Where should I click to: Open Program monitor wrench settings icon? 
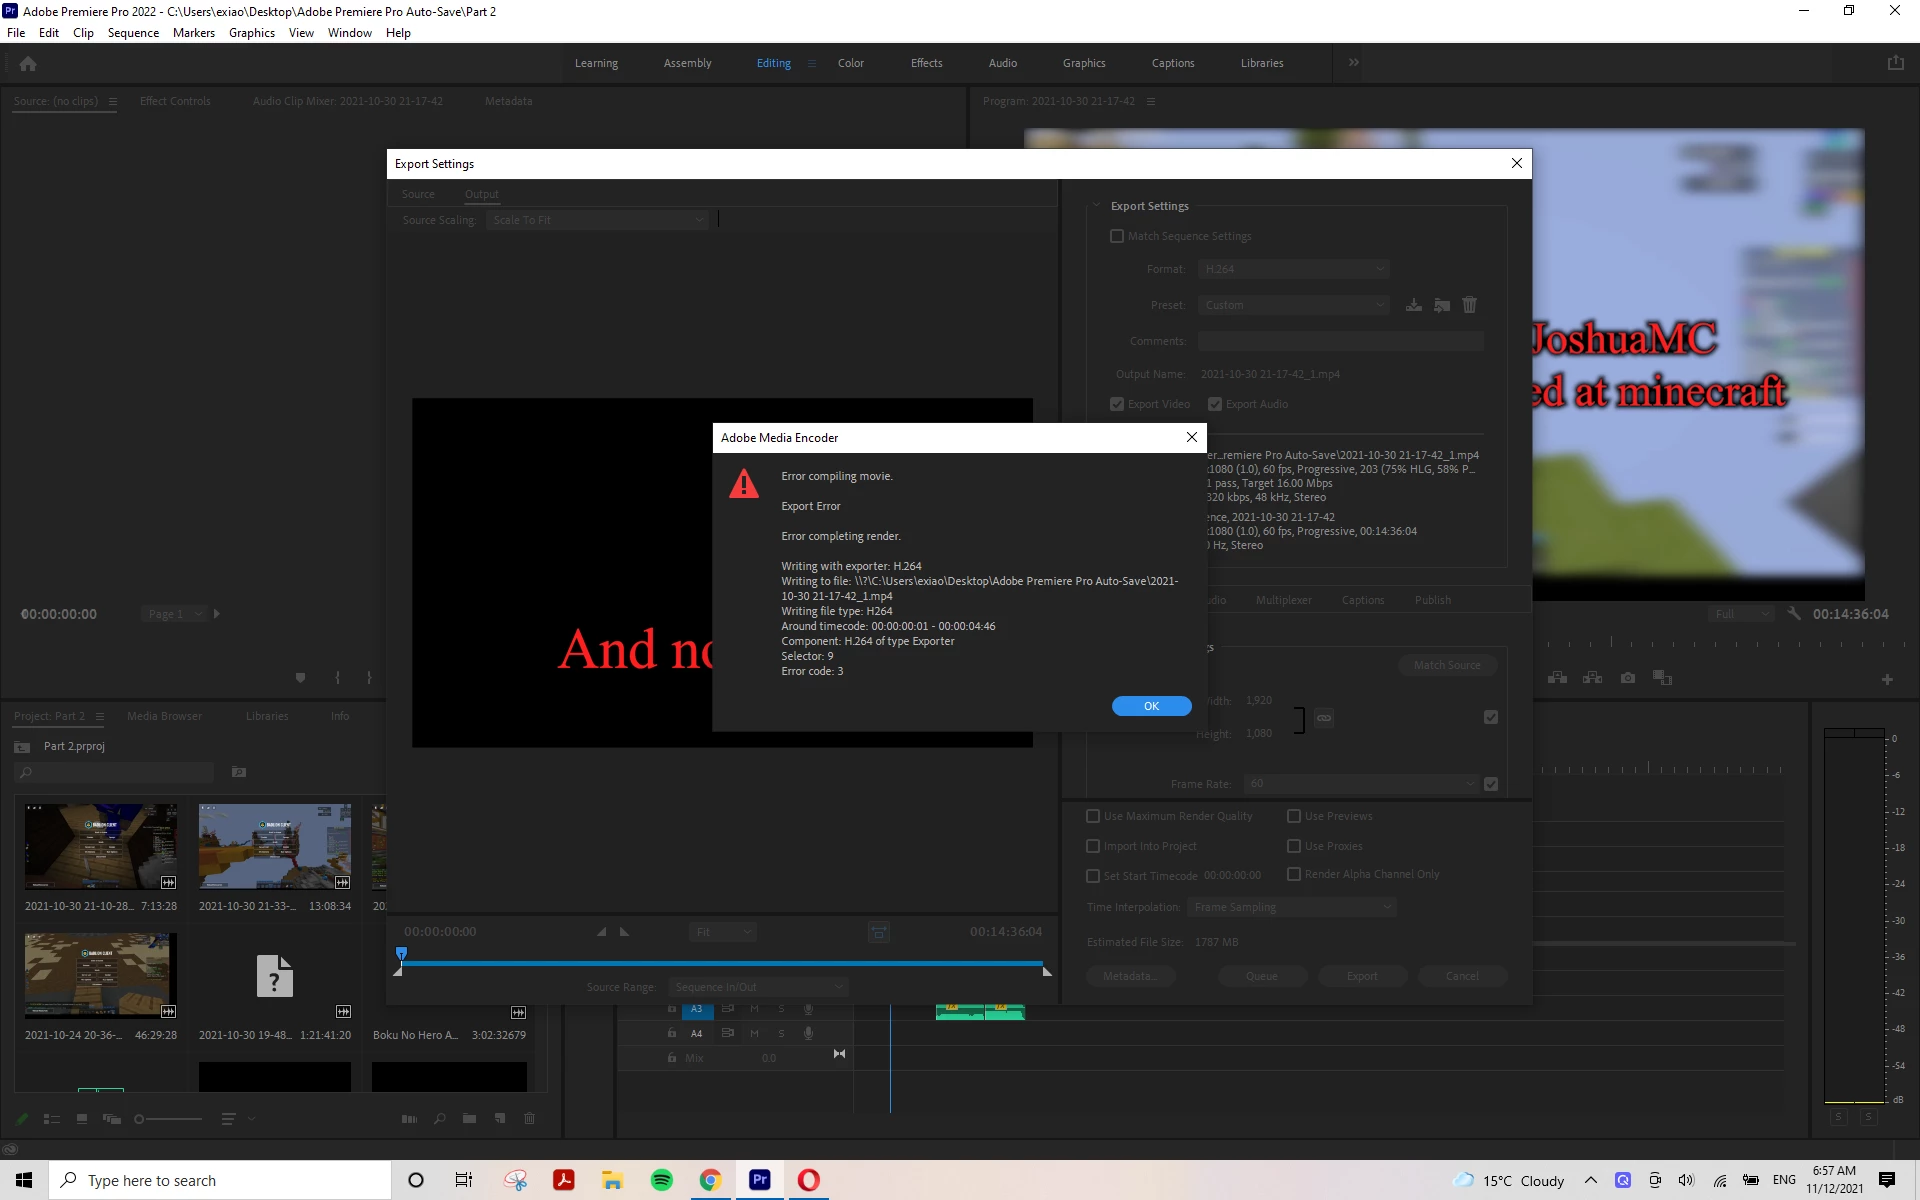click(x=1793, y=614)
